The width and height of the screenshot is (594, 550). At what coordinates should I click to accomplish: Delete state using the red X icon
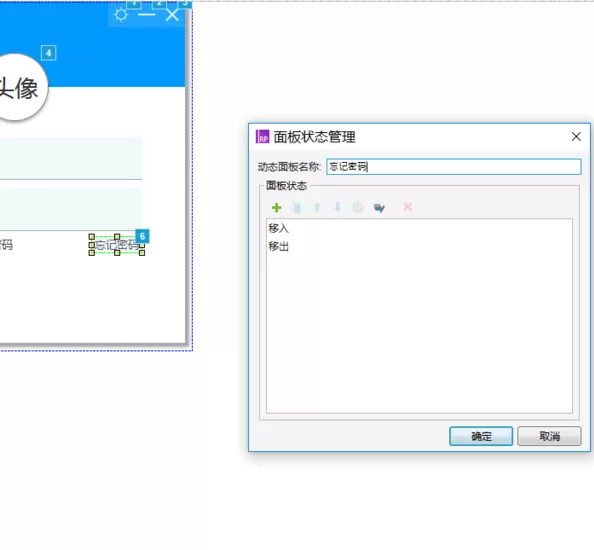click(x=408, y=207)
